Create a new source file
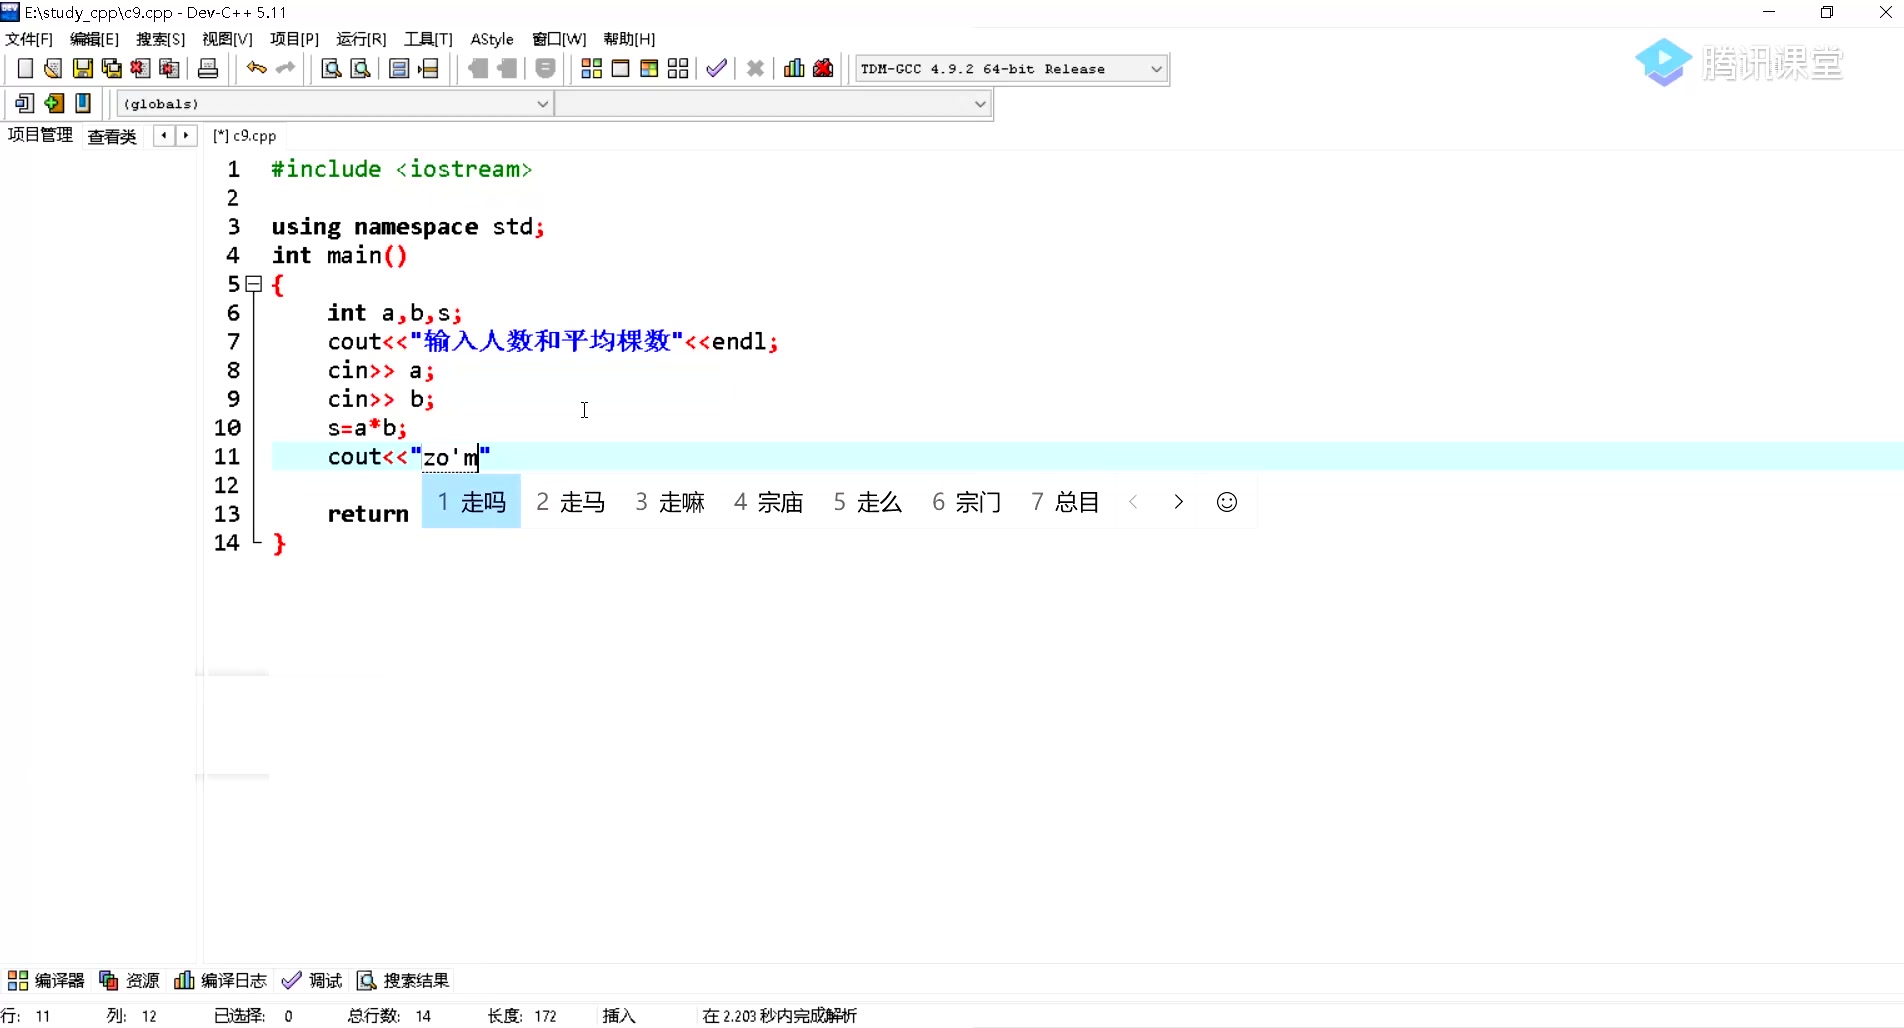Screen dimensions: 1904x1028 24,68
